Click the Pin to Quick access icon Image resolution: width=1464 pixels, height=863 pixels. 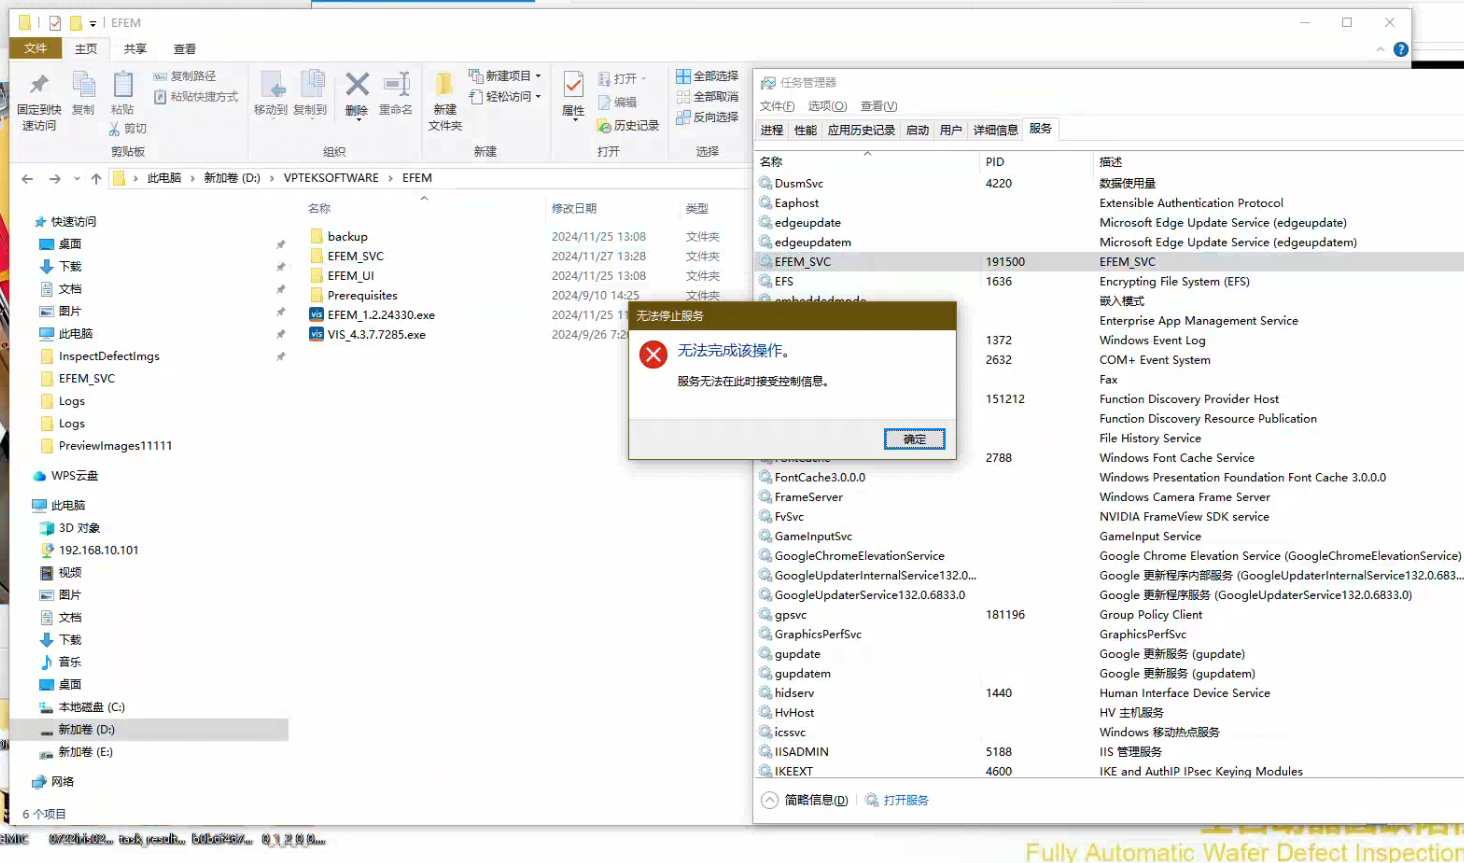tap(39, 85)
